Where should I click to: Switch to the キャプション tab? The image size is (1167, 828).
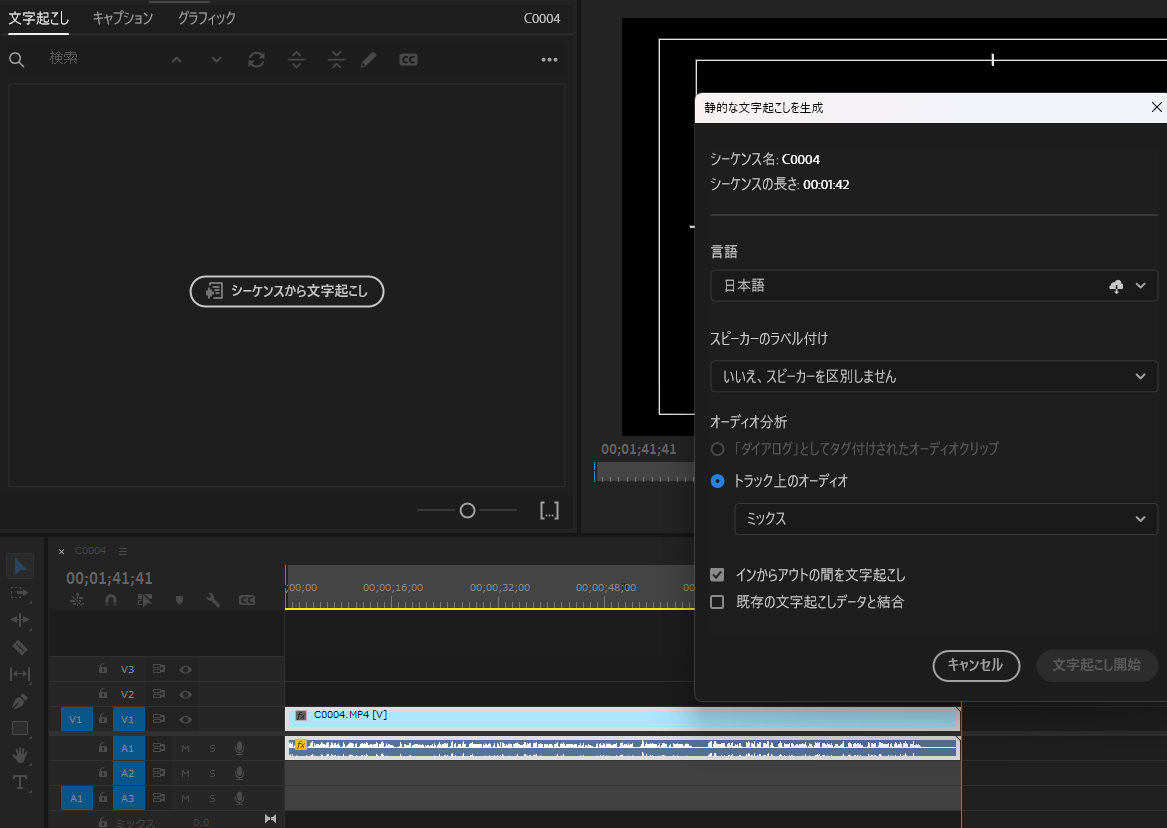(122, 17)
